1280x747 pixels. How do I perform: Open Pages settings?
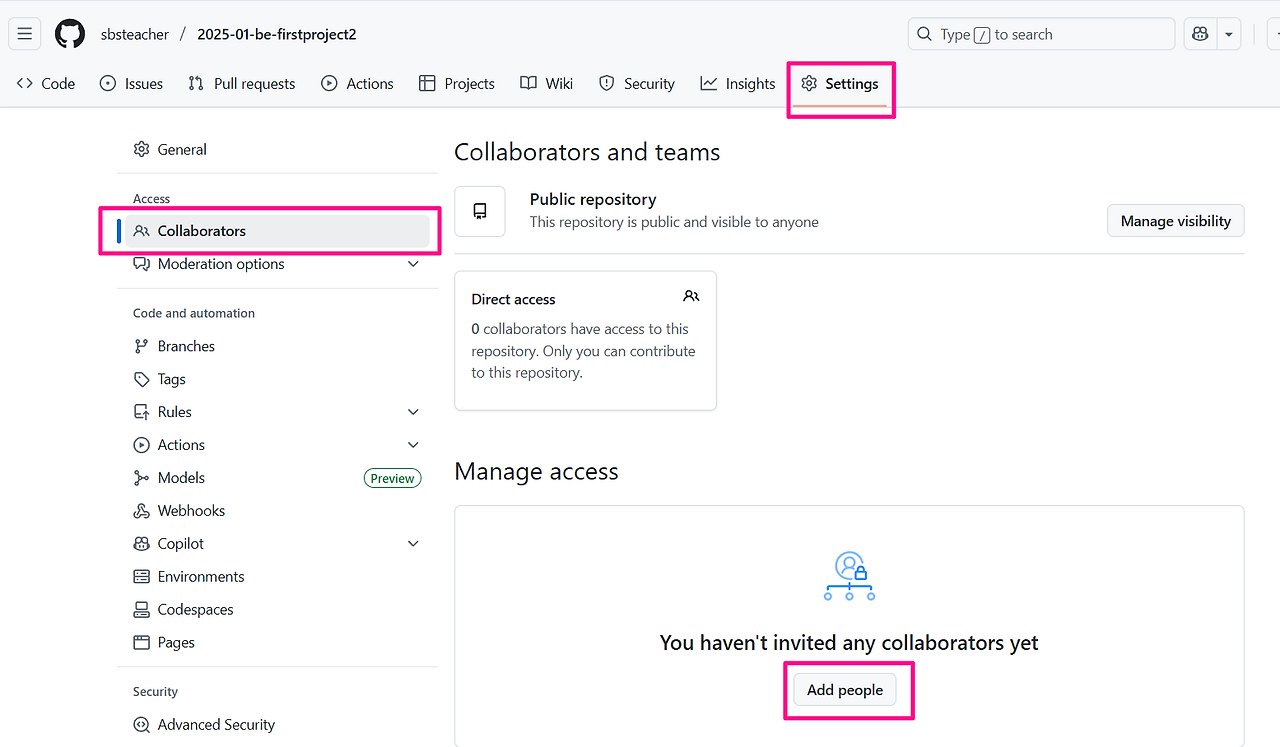coord(277,643)
